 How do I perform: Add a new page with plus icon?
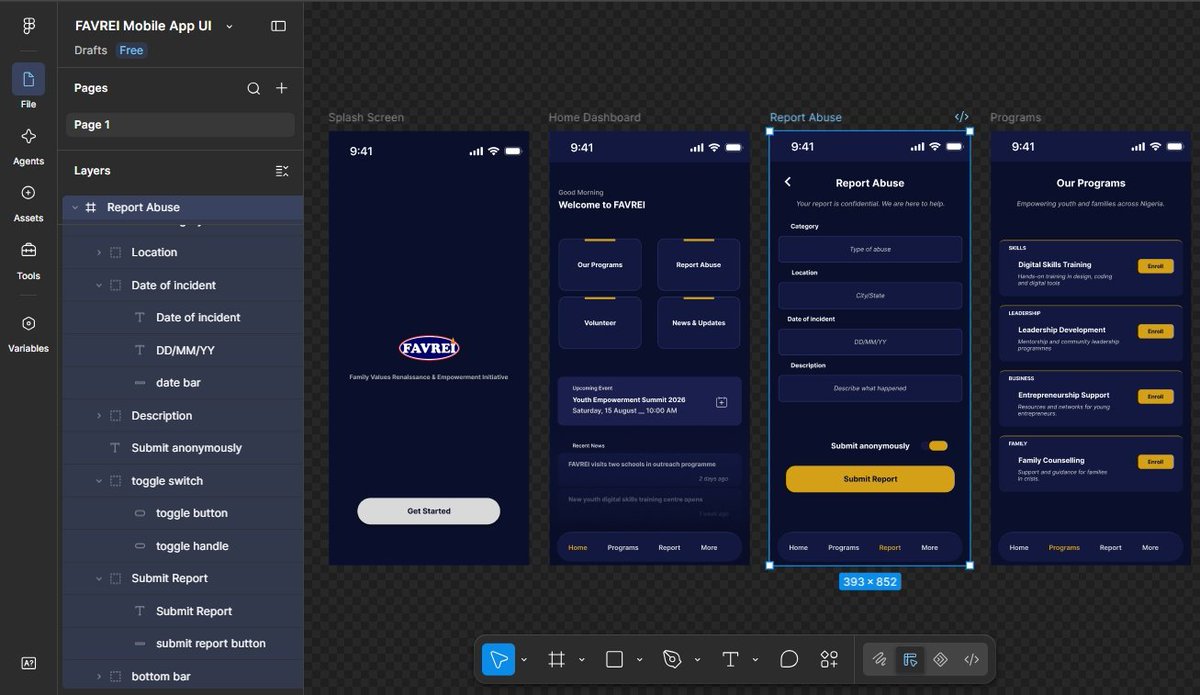pos(281,88)
